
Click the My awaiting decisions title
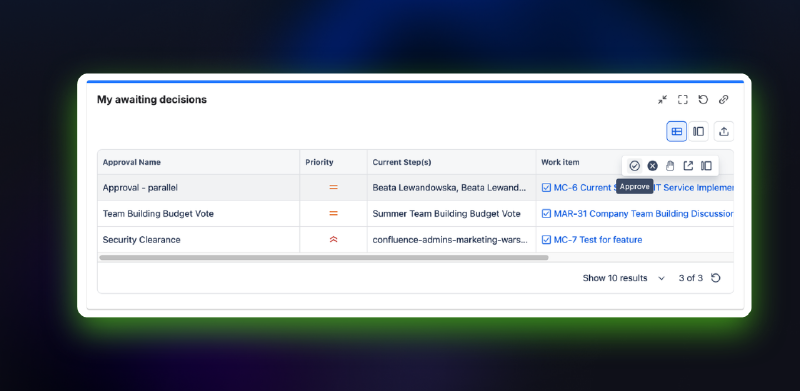tap(152, 100)
